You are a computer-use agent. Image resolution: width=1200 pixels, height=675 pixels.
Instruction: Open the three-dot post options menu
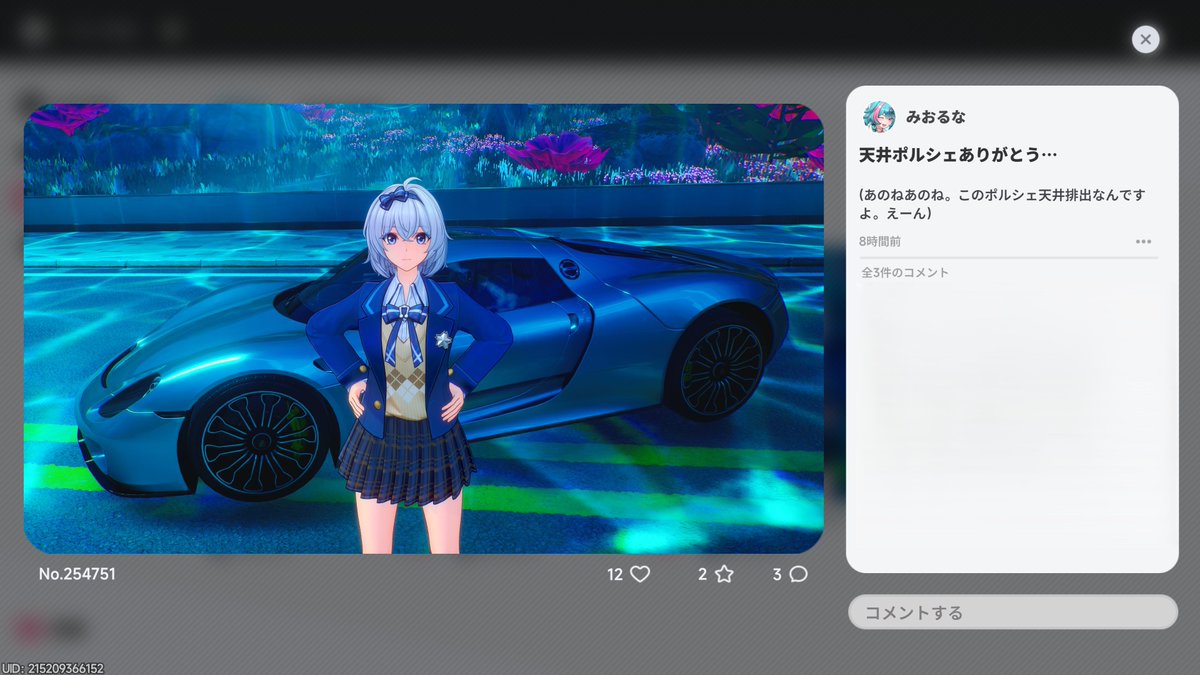click(1144, 242)
